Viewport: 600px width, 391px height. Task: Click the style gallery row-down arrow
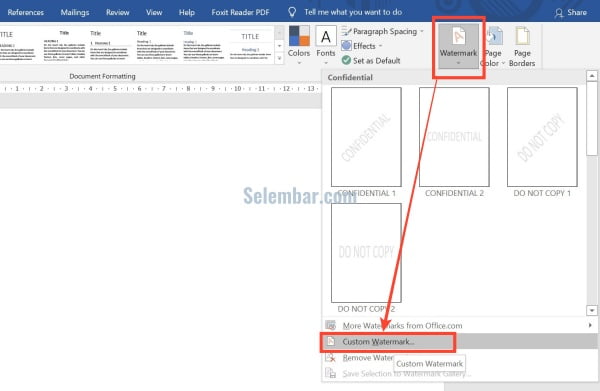pos(279,46)
